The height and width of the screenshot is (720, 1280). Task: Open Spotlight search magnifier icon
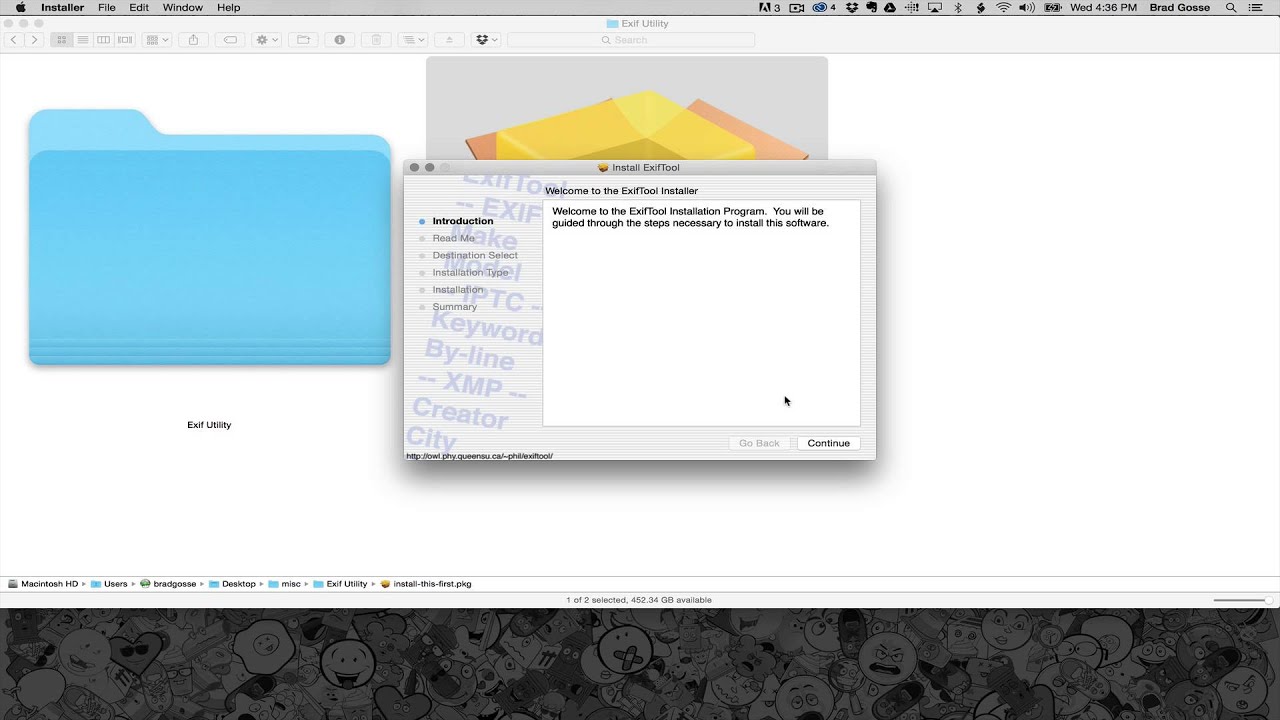pyautogui.click(x=1231, y=7)
